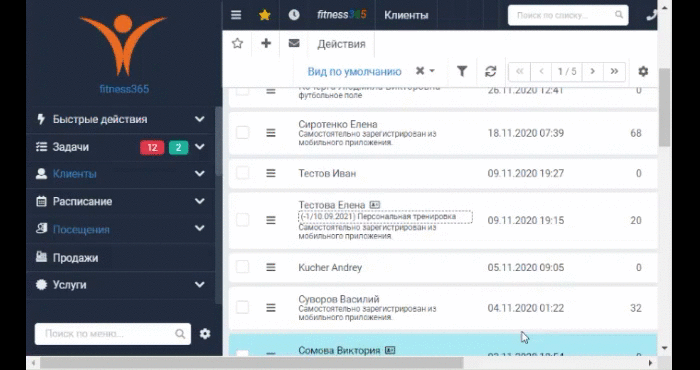This screenshot has width=700, height=370.
Task: Click the red 12 tasks badge
Action: pyautogui.click(x=152, y=147)
